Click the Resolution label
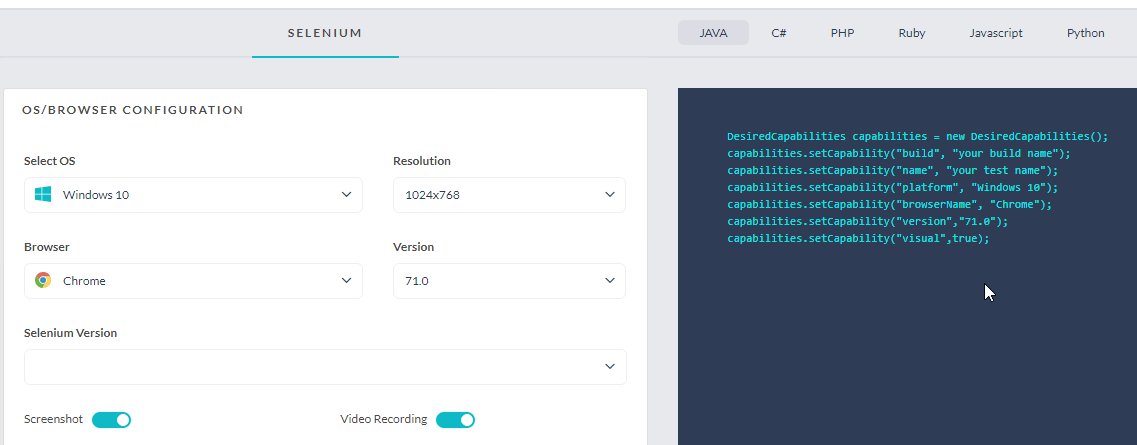Viewport: 1137px width, 445px height. pyautogui.click(x=421, y=161)
